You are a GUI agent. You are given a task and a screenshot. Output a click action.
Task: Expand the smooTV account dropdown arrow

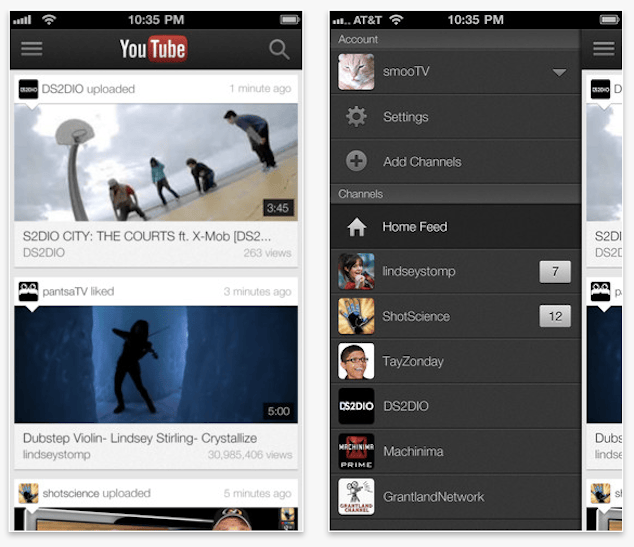tap(560, 72)
